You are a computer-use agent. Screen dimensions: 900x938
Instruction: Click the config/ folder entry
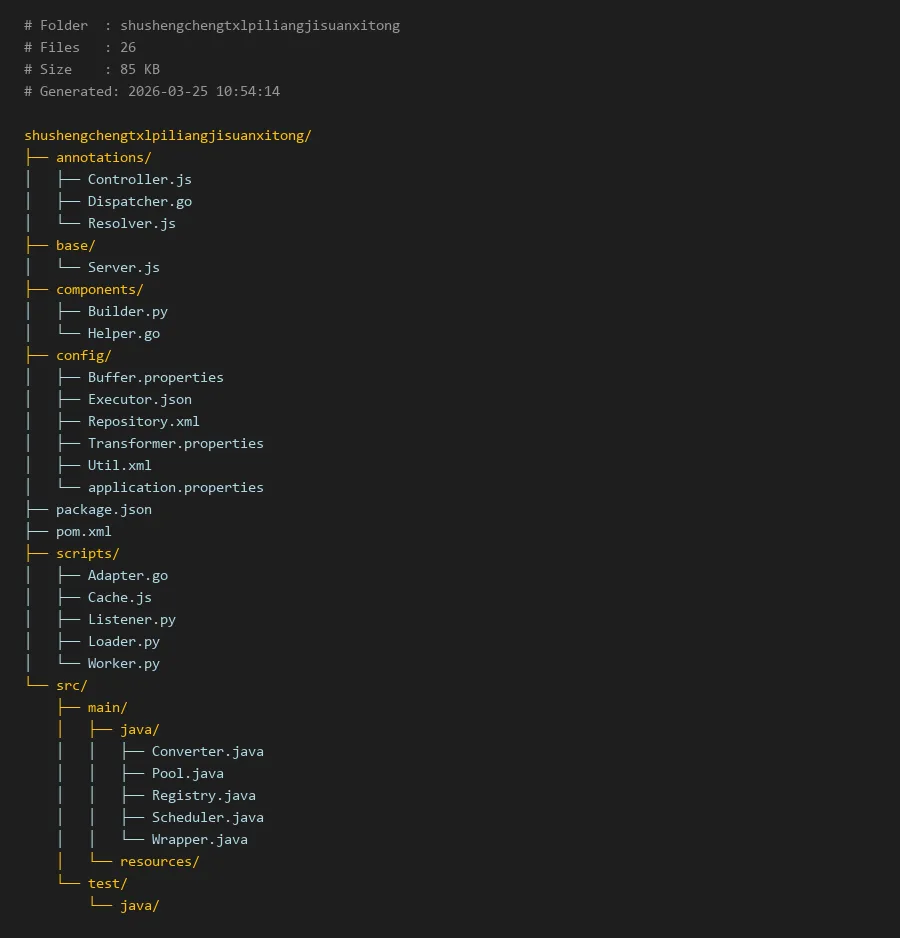click(x=83, y=355)
